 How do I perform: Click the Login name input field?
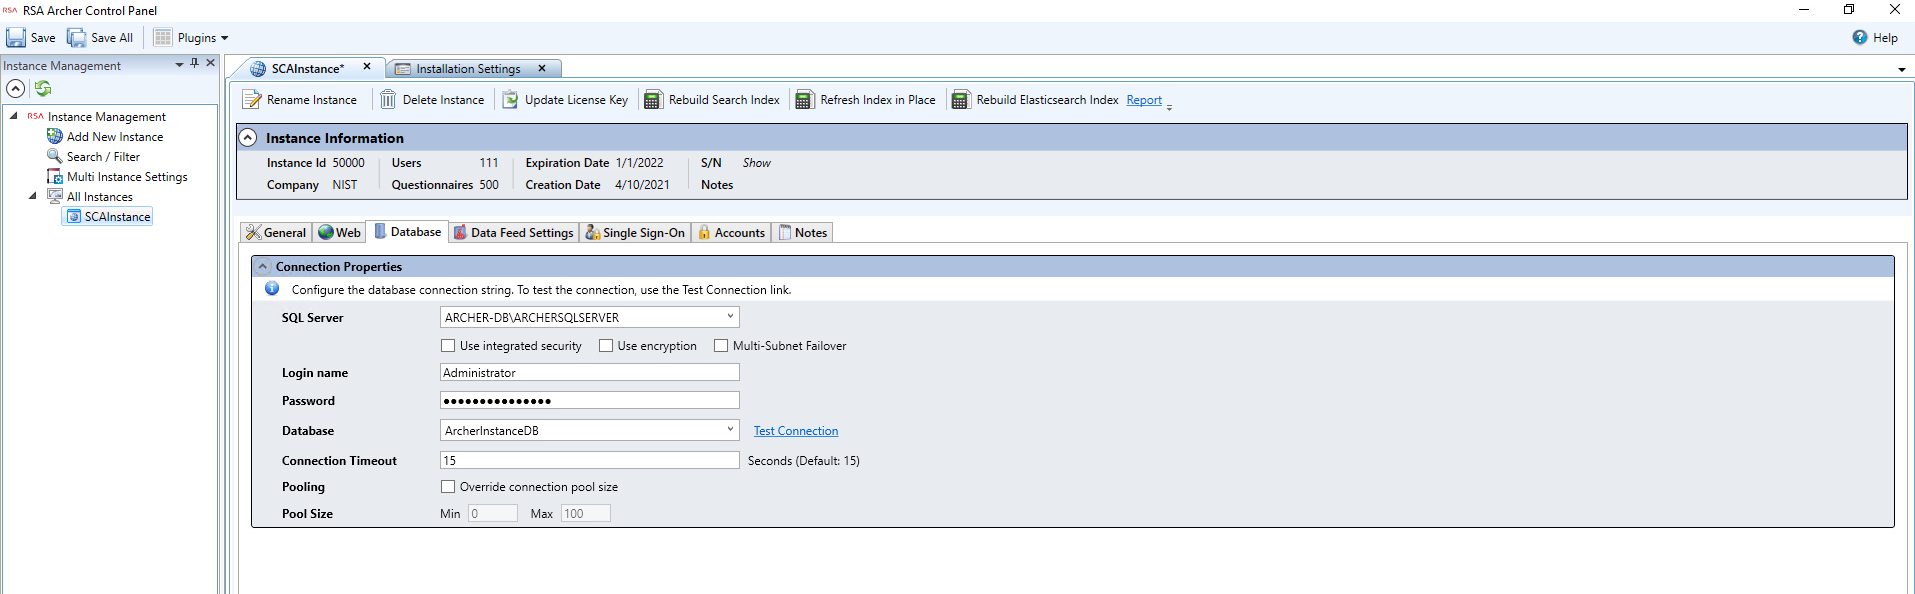tap(590, 372)
